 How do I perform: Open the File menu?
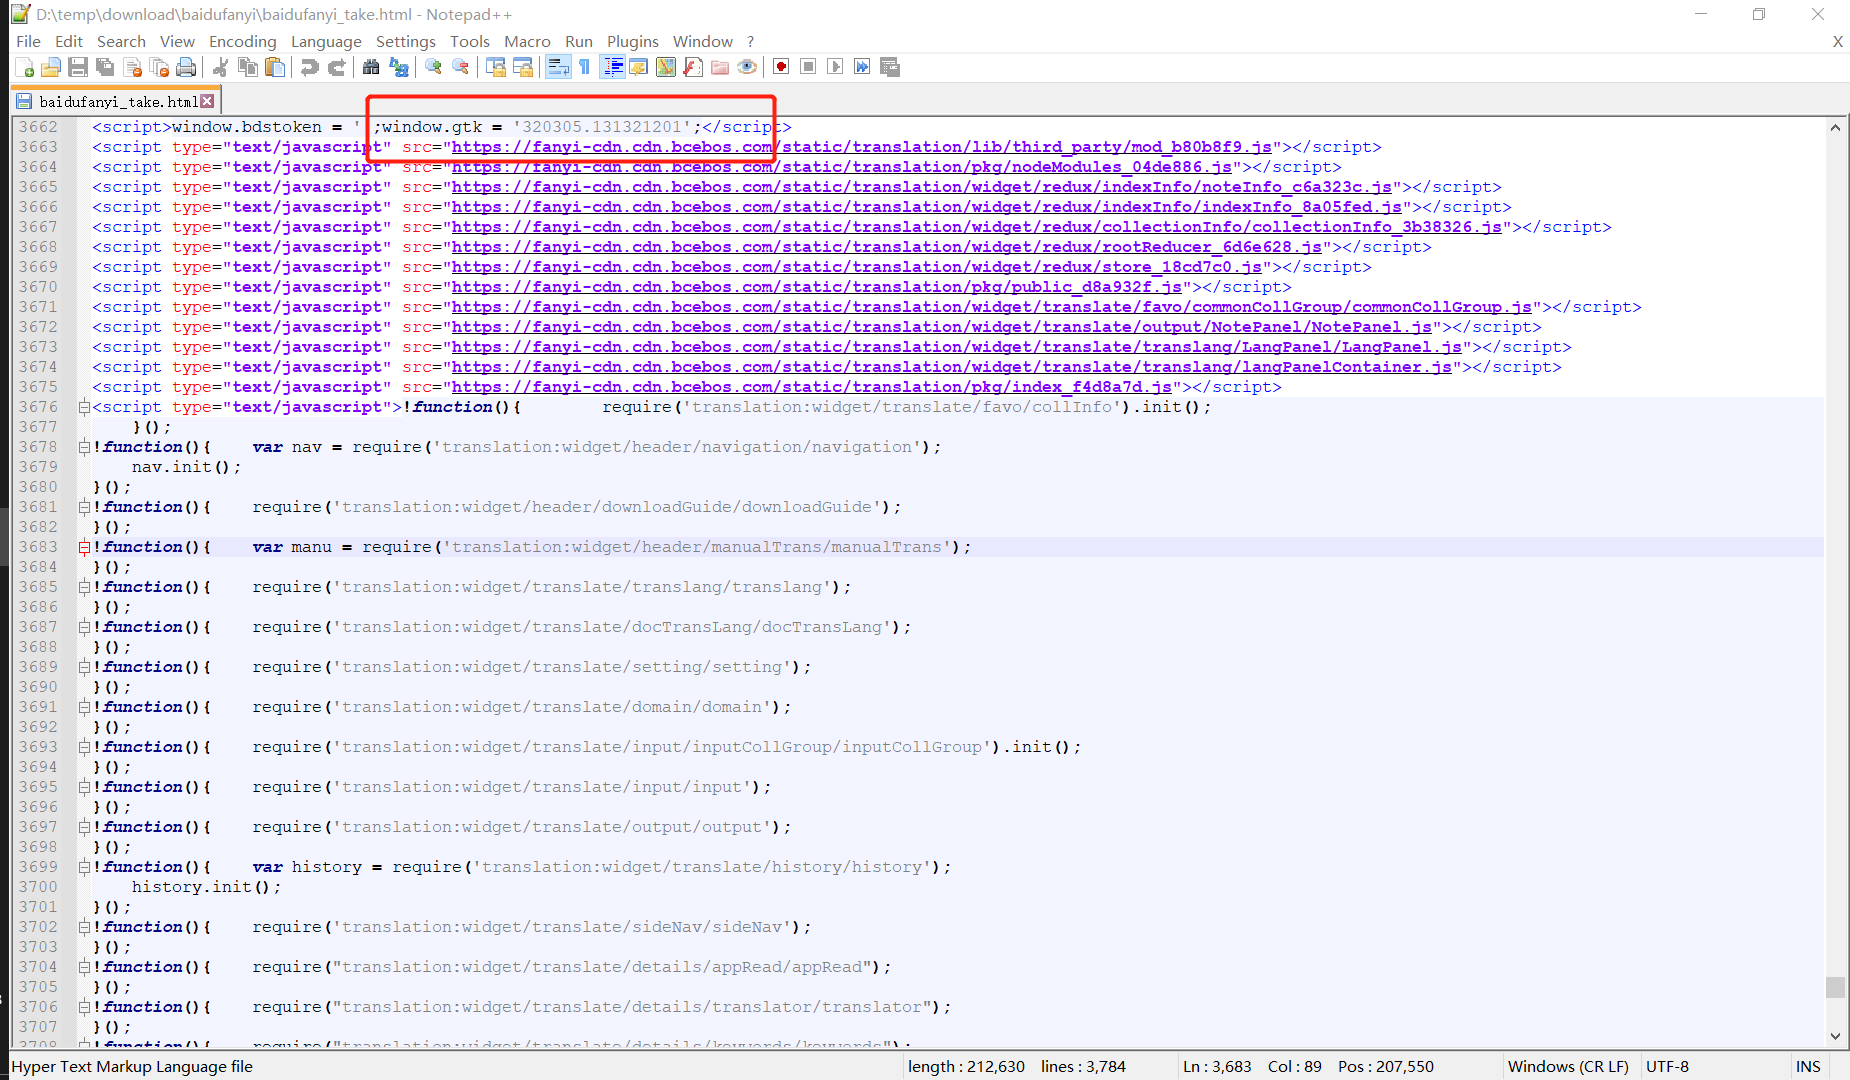[28, 41]
